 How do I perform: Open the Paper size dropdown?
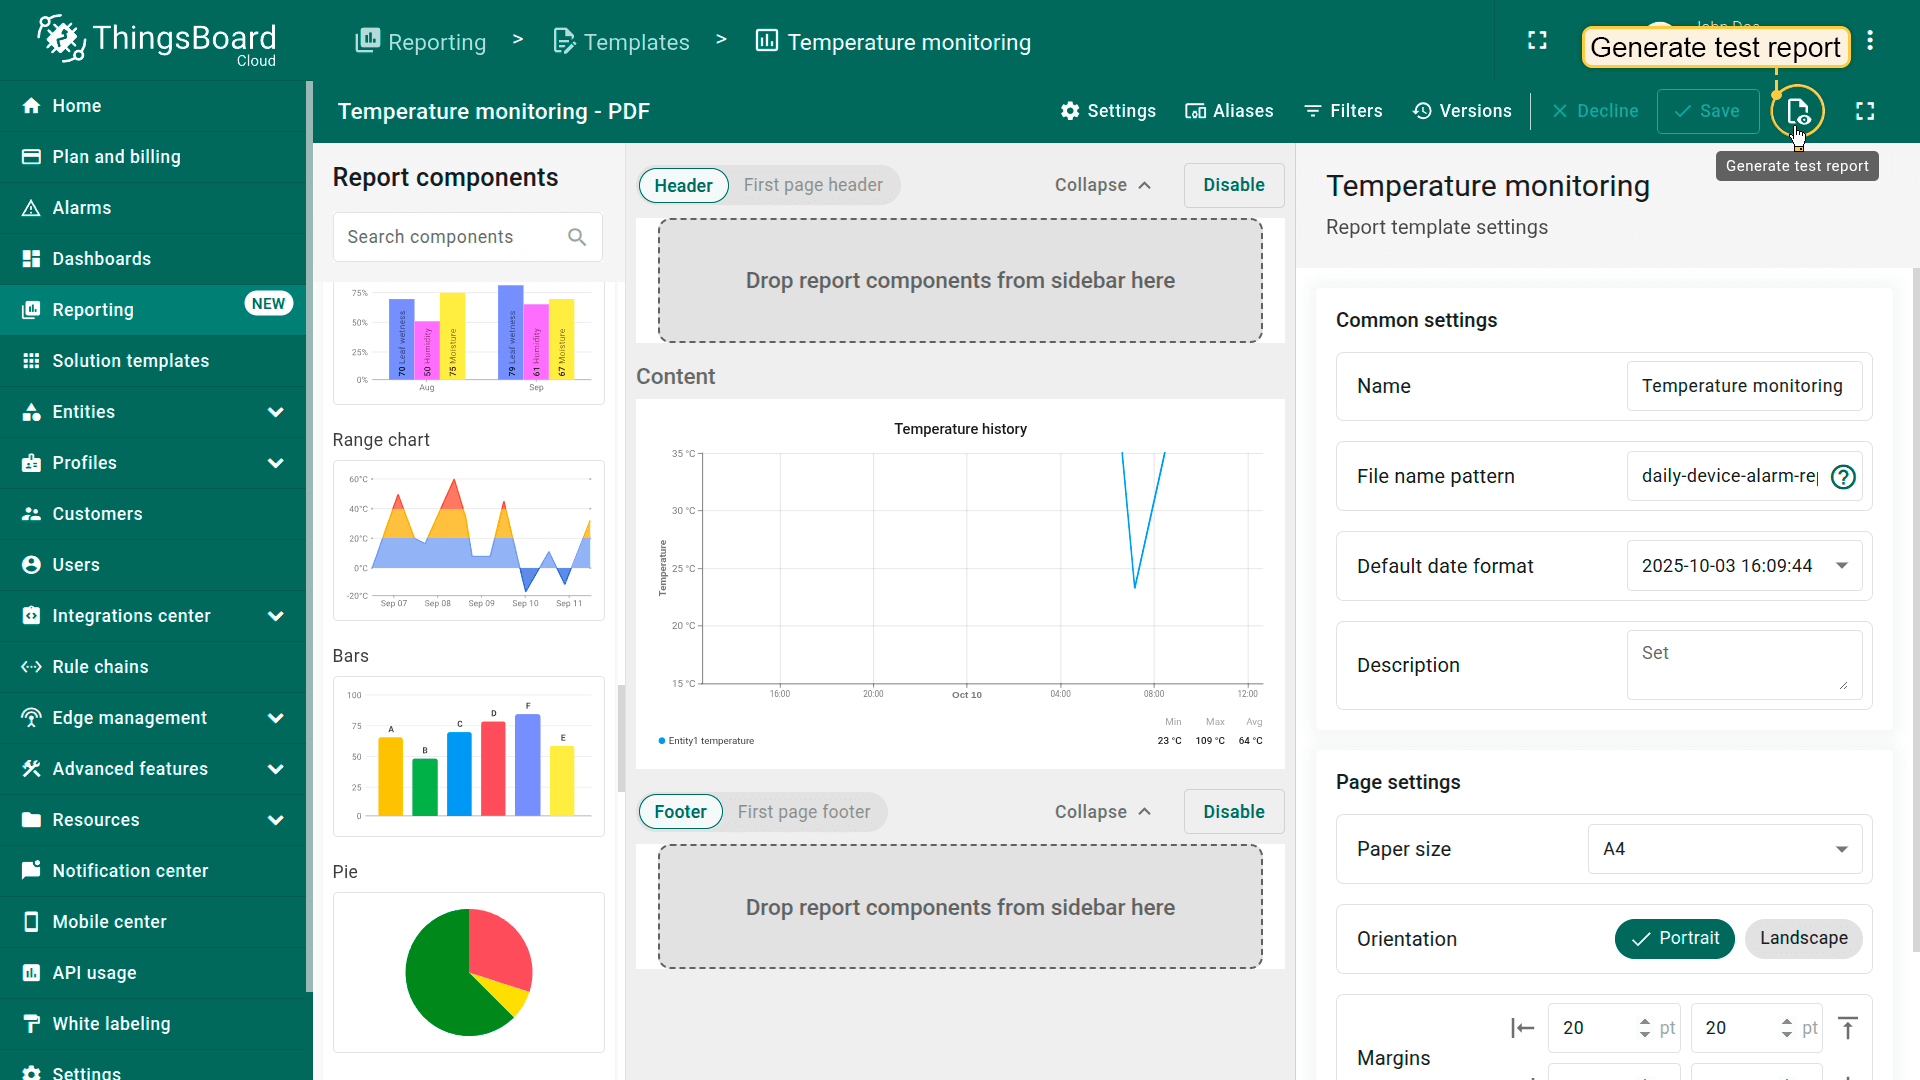tap(1724, 849)
